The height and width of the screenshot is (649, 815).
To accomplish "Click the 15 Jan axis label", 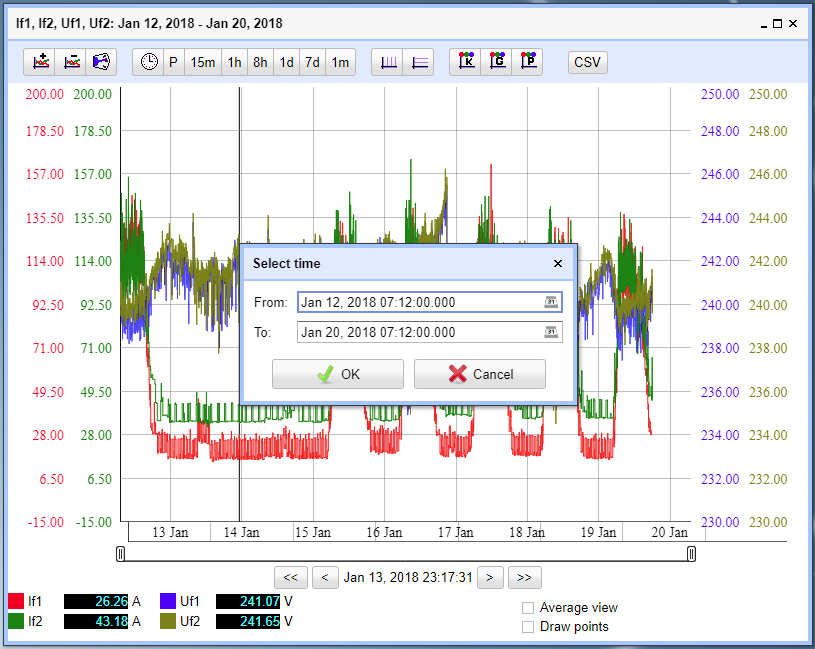I will [x=313, y=533].
